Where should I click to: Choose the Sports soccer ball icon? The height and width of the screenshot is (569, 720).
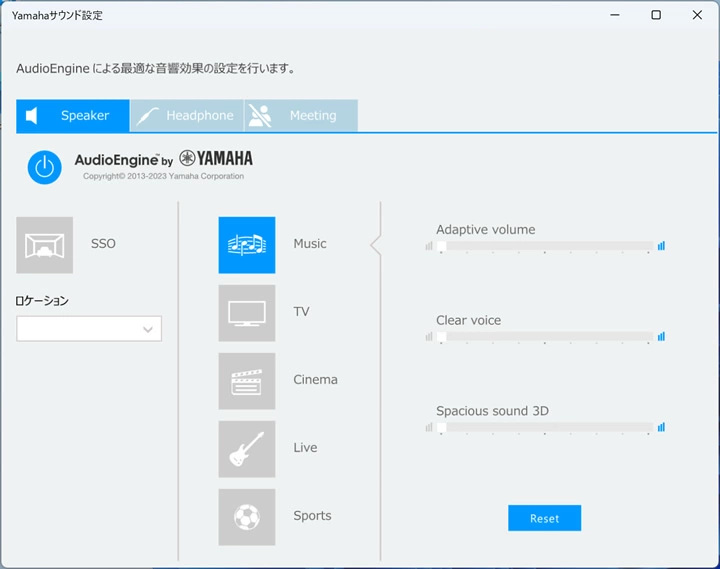(x=247, y=517)
